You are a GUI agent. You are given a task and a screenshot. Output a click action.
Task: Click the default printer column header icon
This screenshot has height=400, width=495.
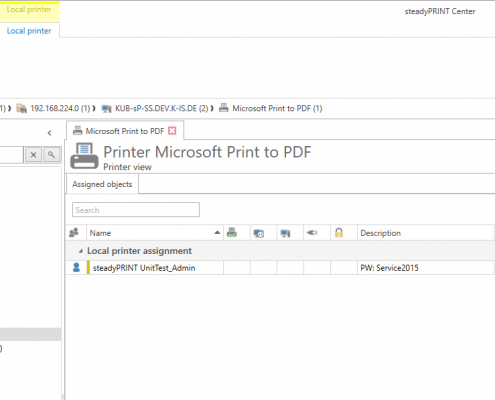(x=232, y=233)
